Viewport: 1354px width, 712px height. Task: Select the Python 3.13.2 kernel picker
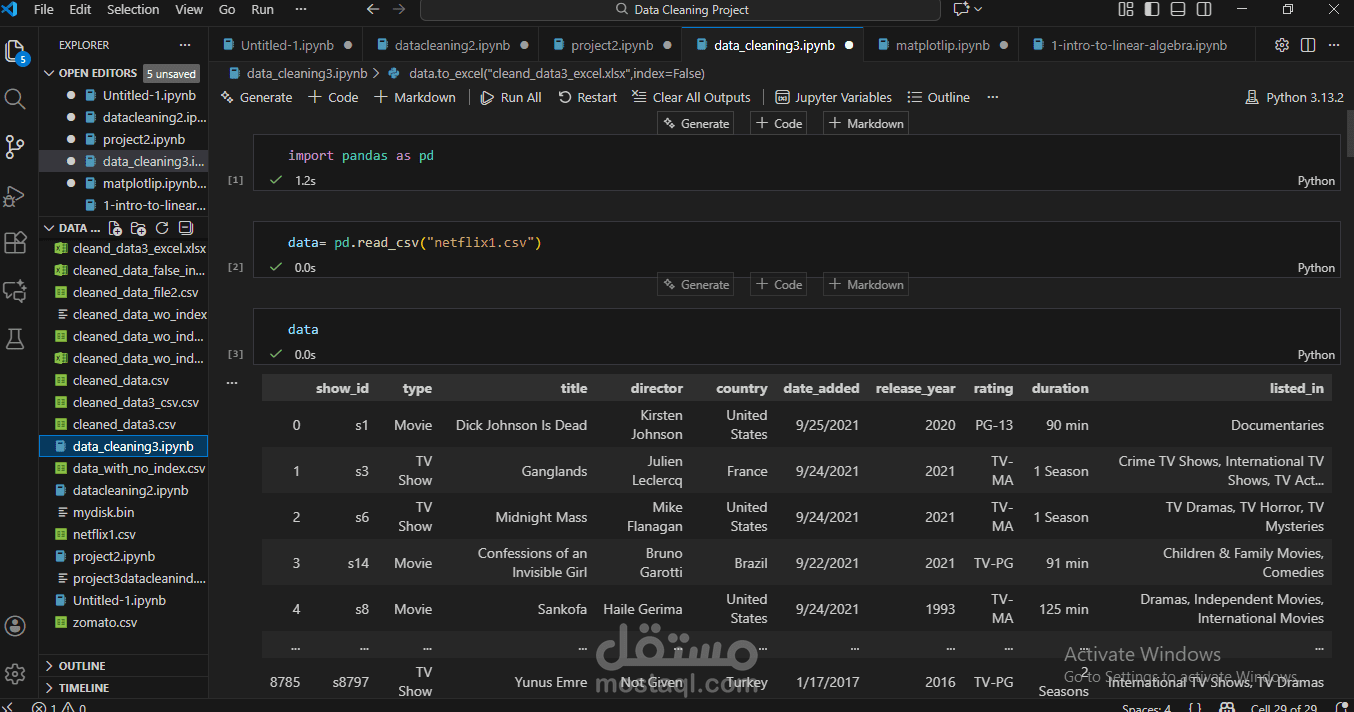pos(1294,97)
